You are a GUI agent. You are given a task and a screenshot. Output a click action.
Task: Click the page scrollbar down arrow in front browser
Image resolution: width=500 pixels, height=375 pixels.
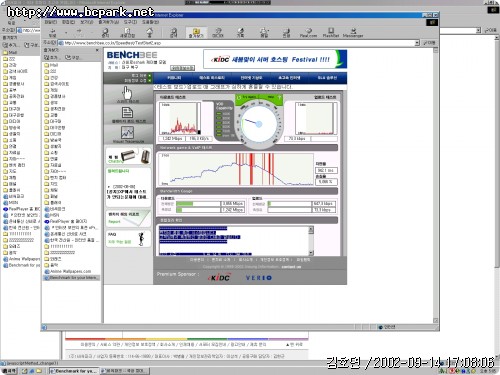(435, 320)
